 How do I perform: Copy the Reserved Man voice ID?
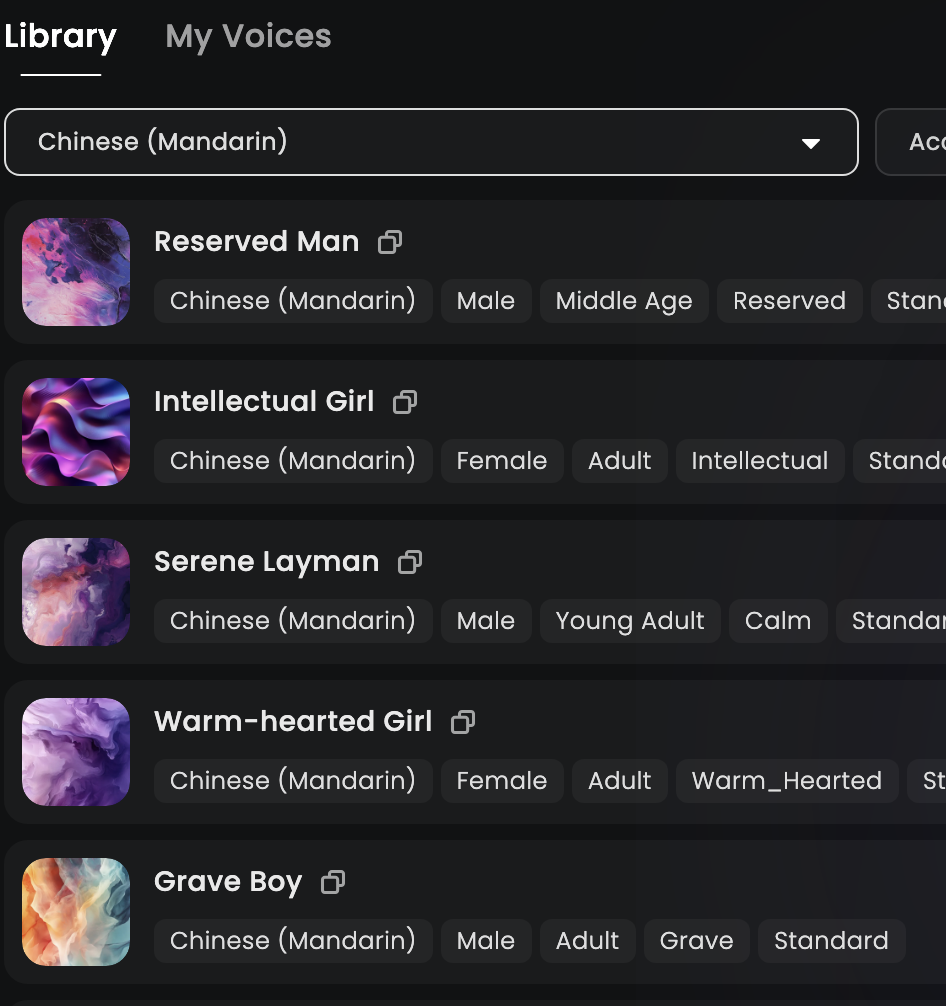pyautogui.click(x=390, y=242)
